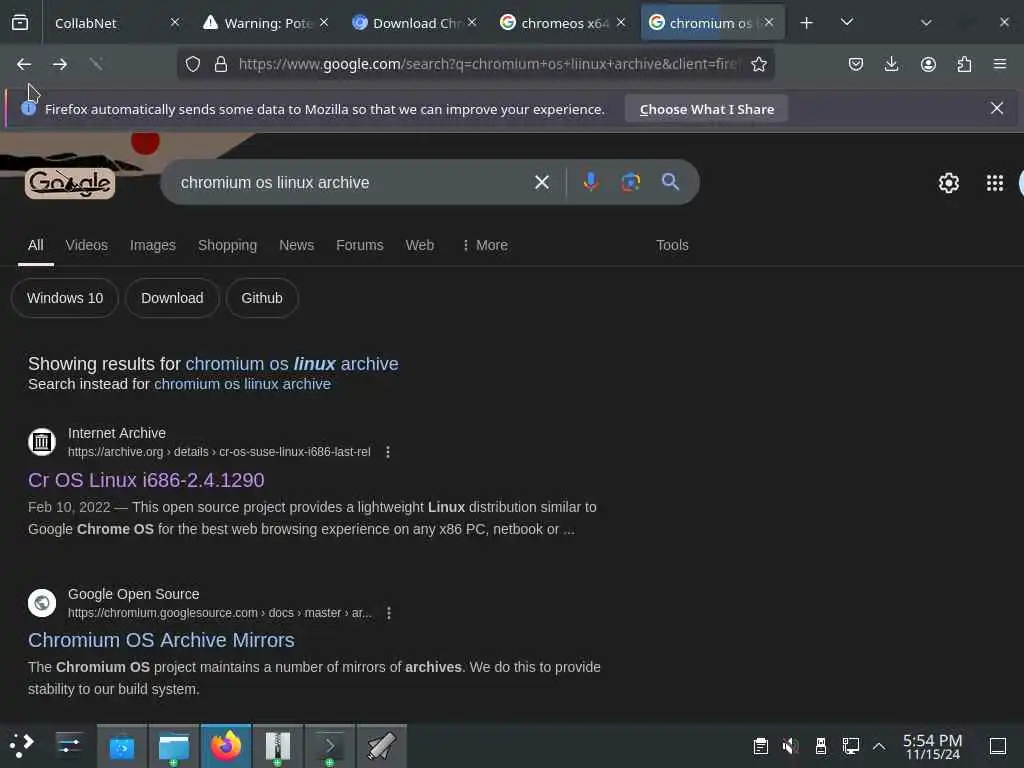Start voice search with microphone
Viewport: 1024px width, 768px height.
[590, 182]
